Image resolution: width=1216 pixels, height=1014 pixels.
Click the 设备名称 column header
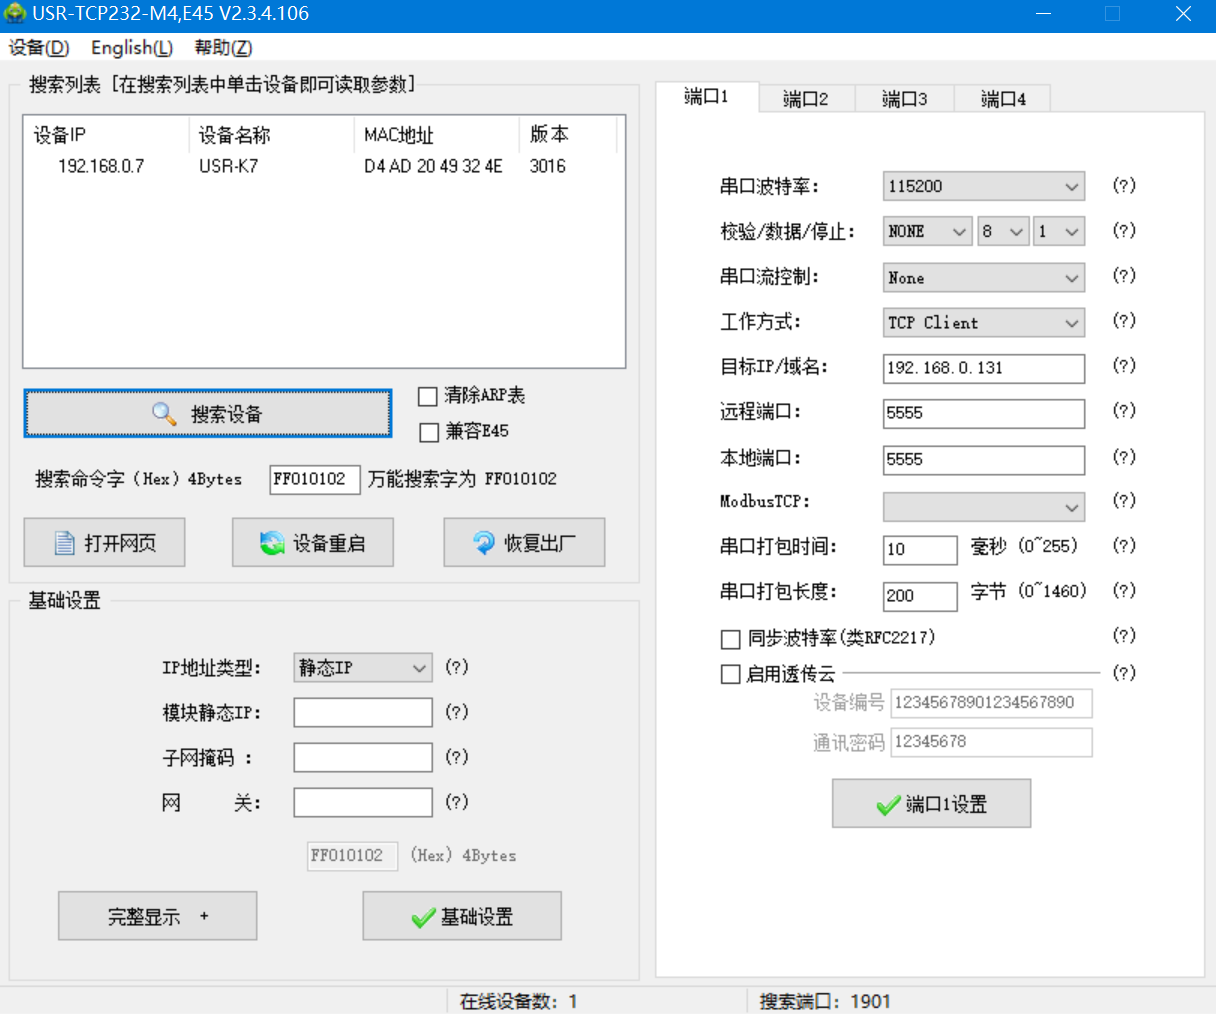[271, 135]
